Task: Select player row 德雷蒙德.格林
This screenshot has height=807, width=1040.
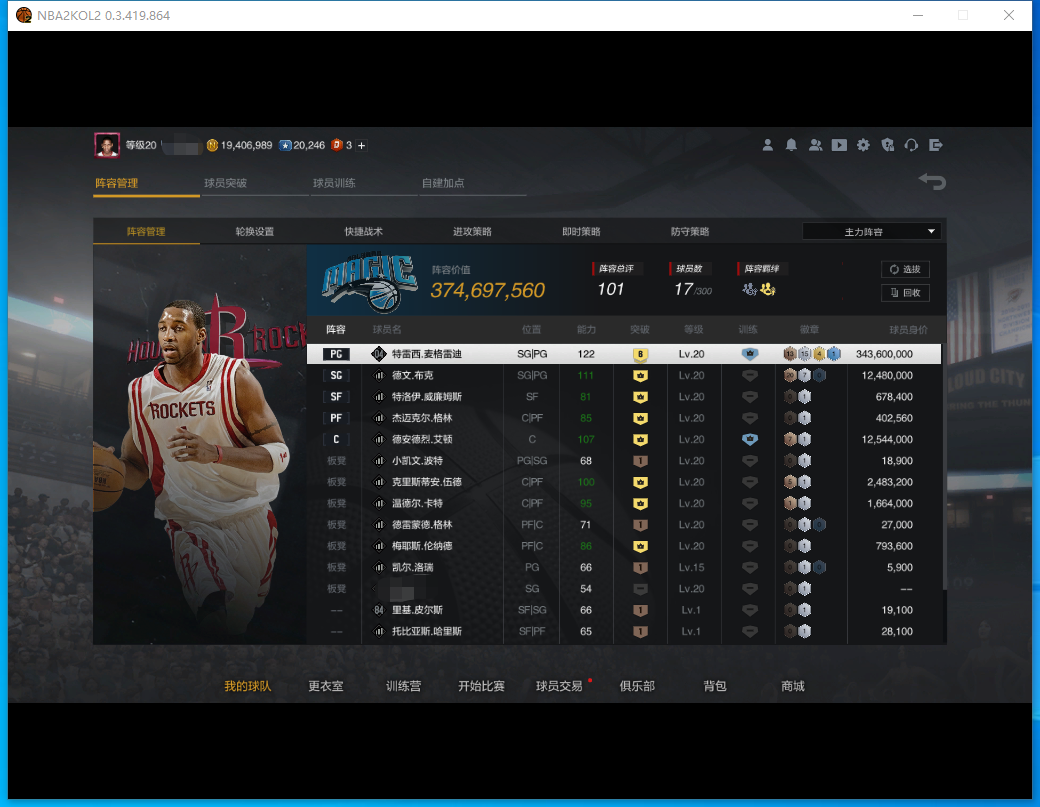Action: (x=623, y=525)
